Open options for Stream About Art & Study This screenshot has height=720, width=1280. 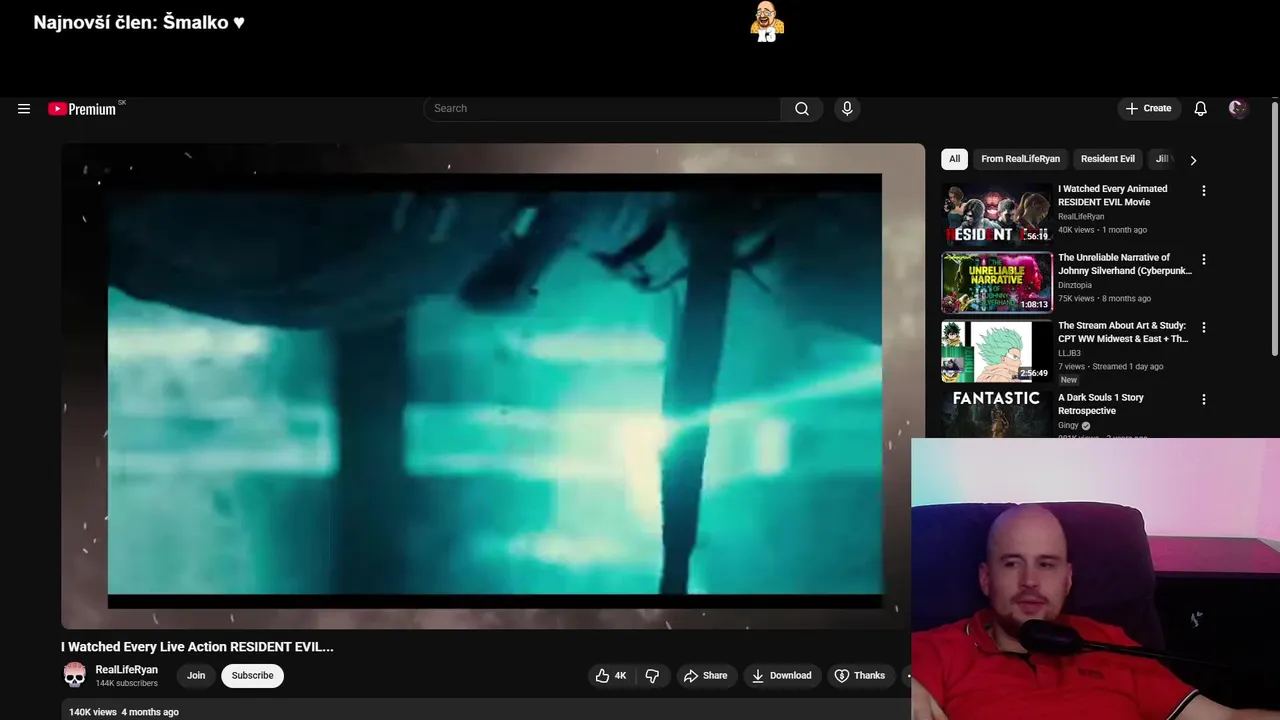coord(1203,327)
